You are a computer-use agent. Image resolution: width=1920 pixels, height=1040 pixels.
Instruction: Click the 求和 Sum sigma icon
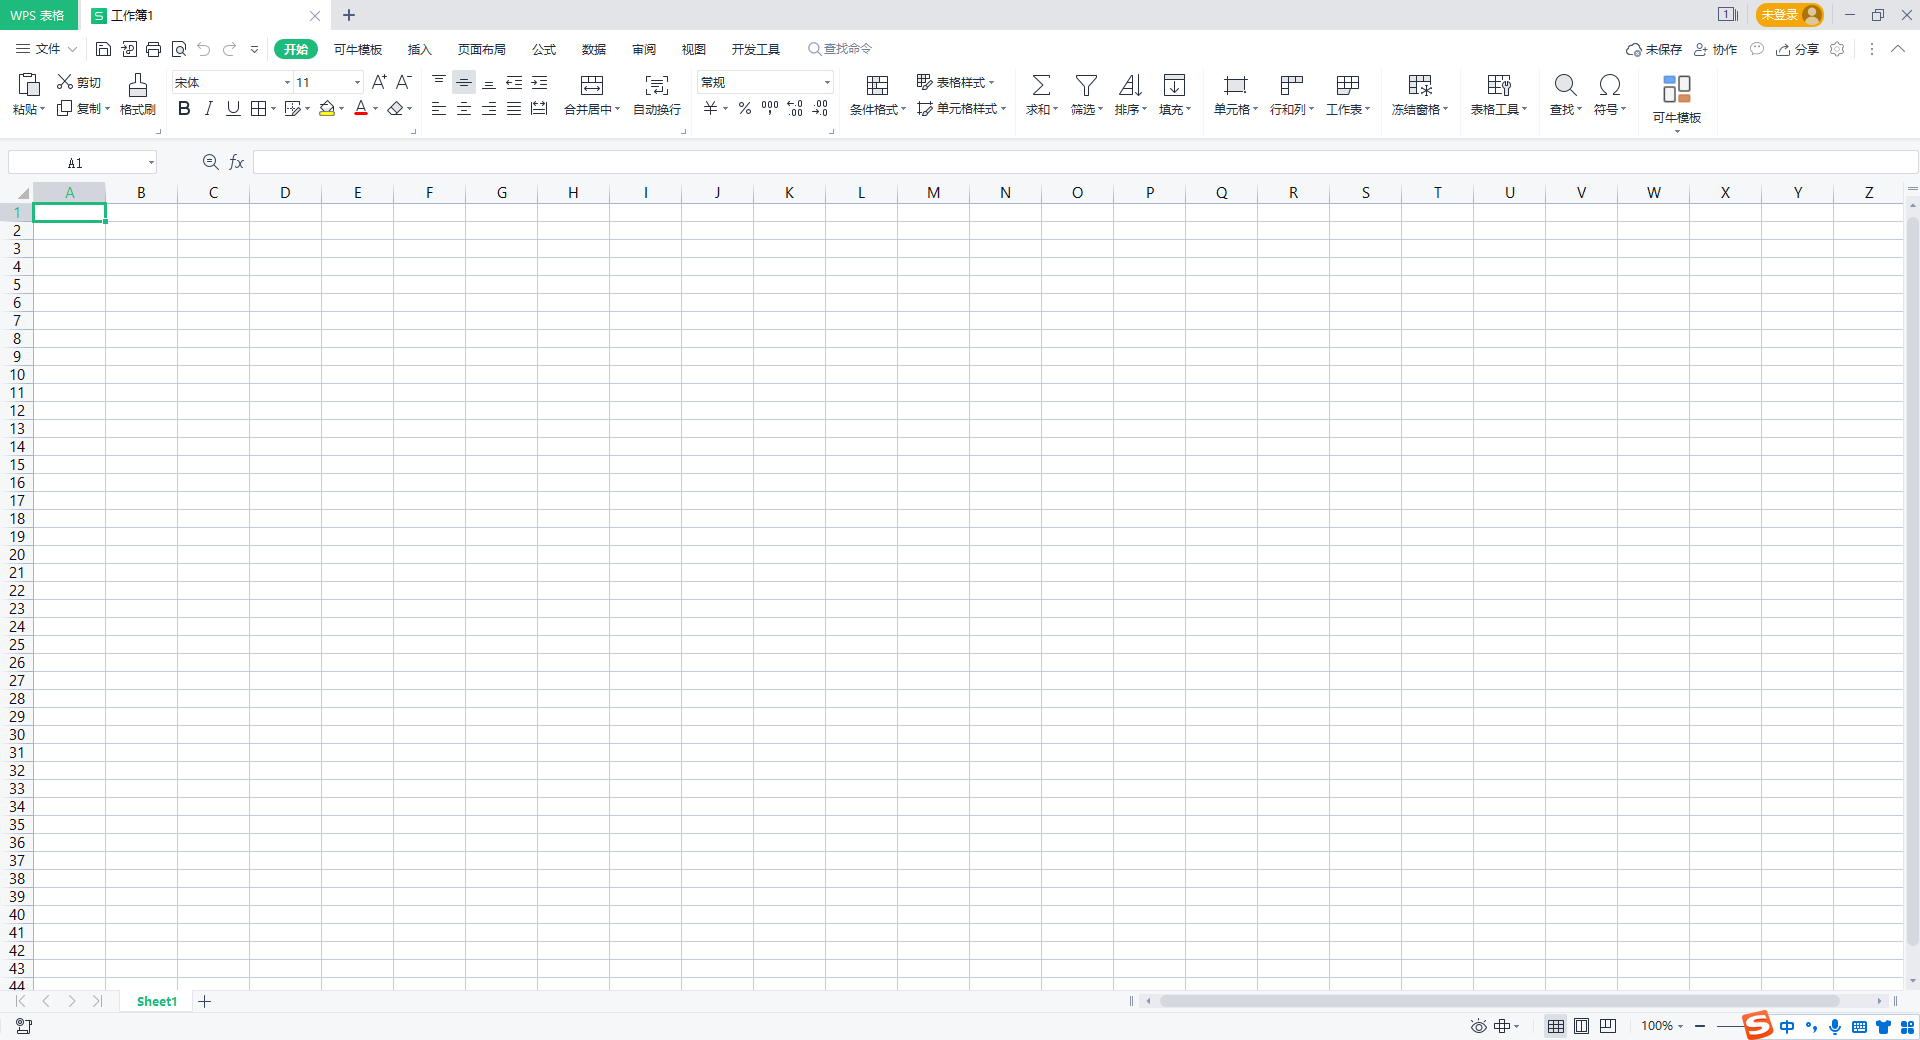[x=1041, y=85]
